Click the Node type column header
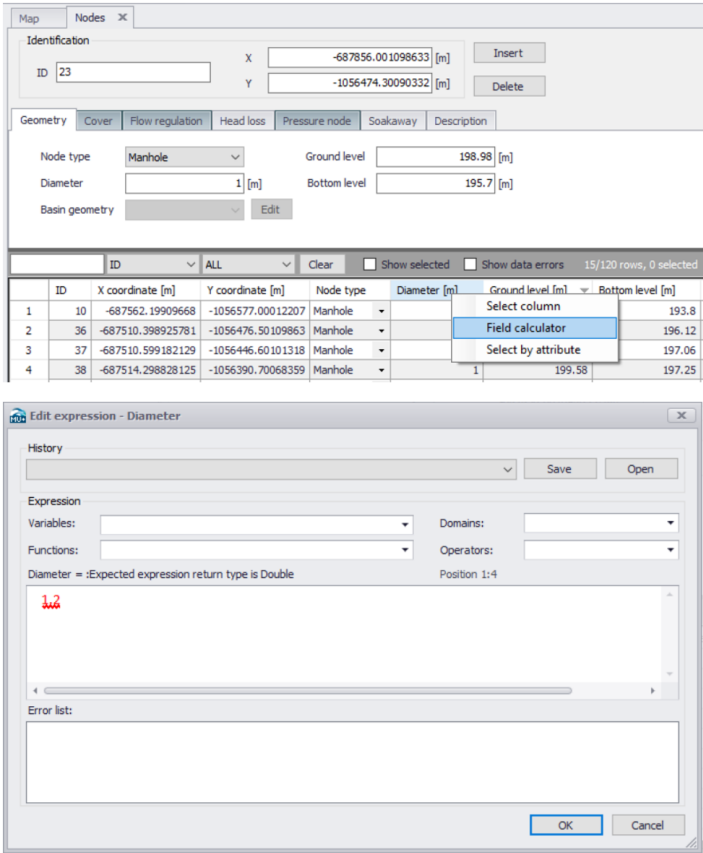The image size is (703, 853). pos(350,290)
